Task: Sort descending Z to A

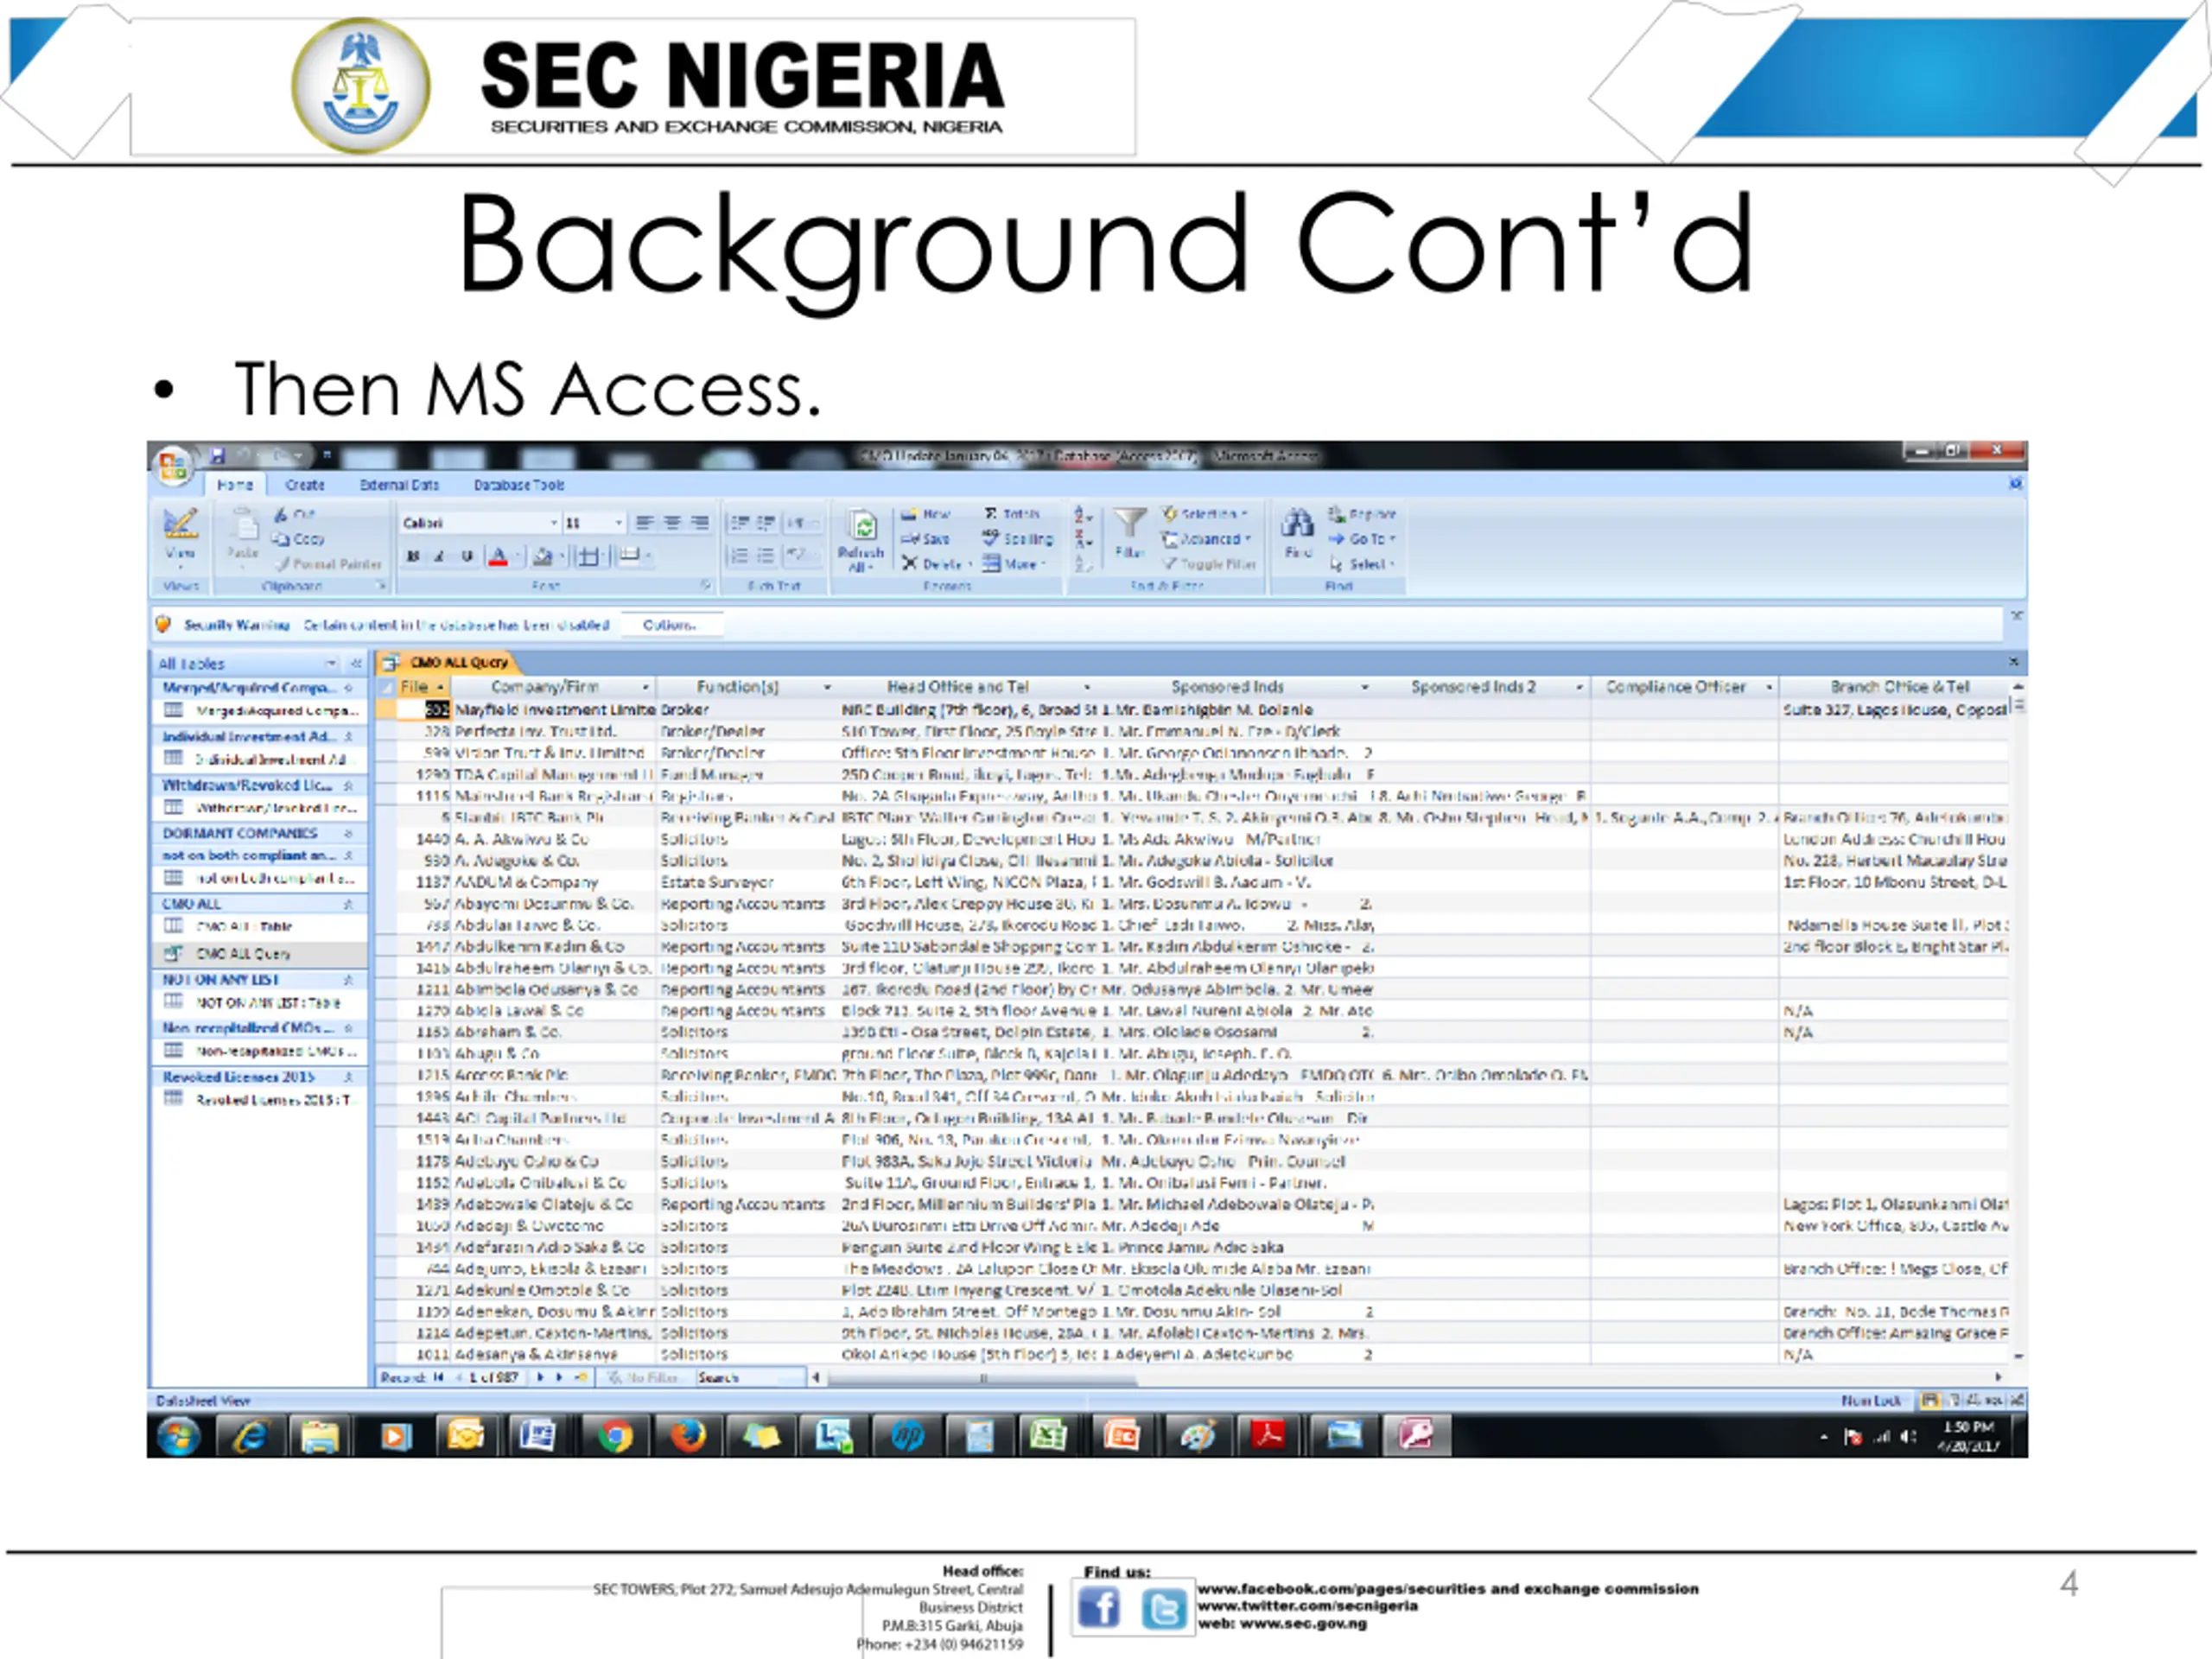Action: pos(1082,540)
